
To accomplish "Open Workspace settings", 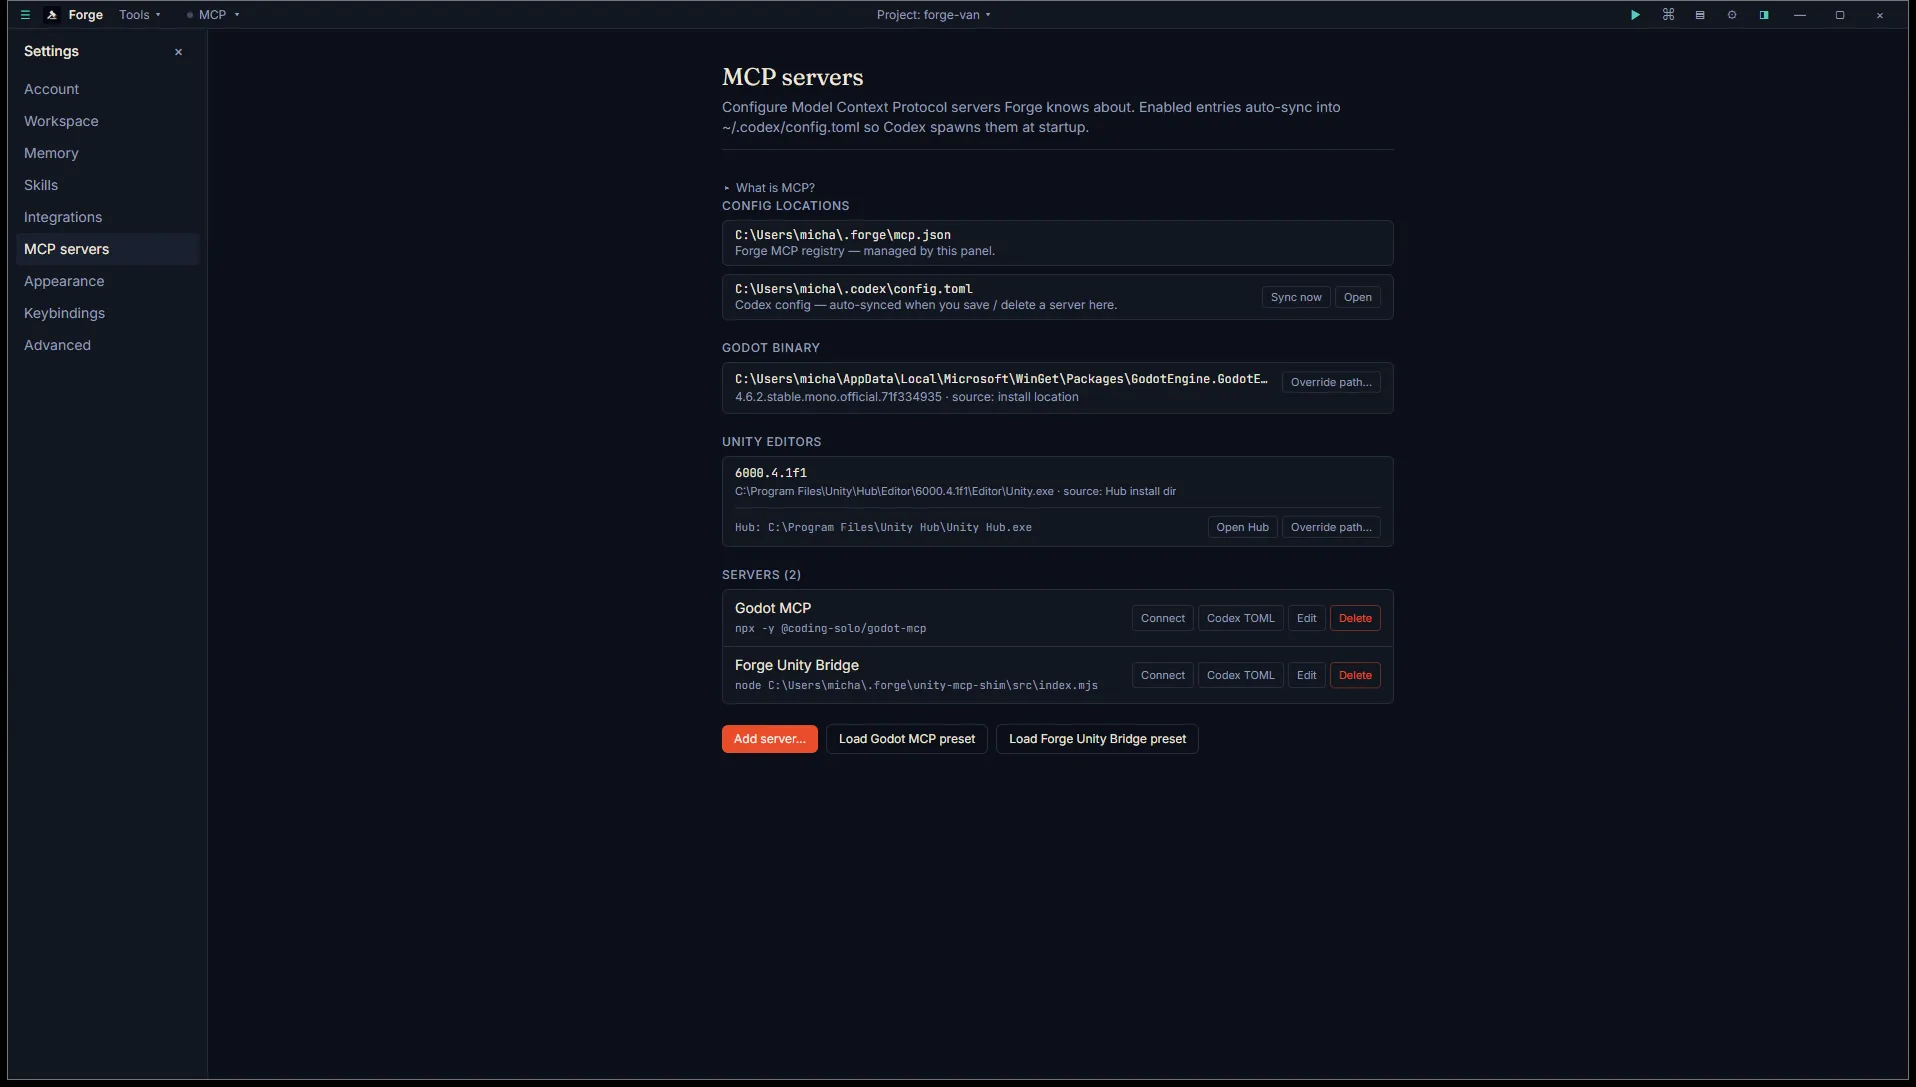I will [x=108, y=121].
